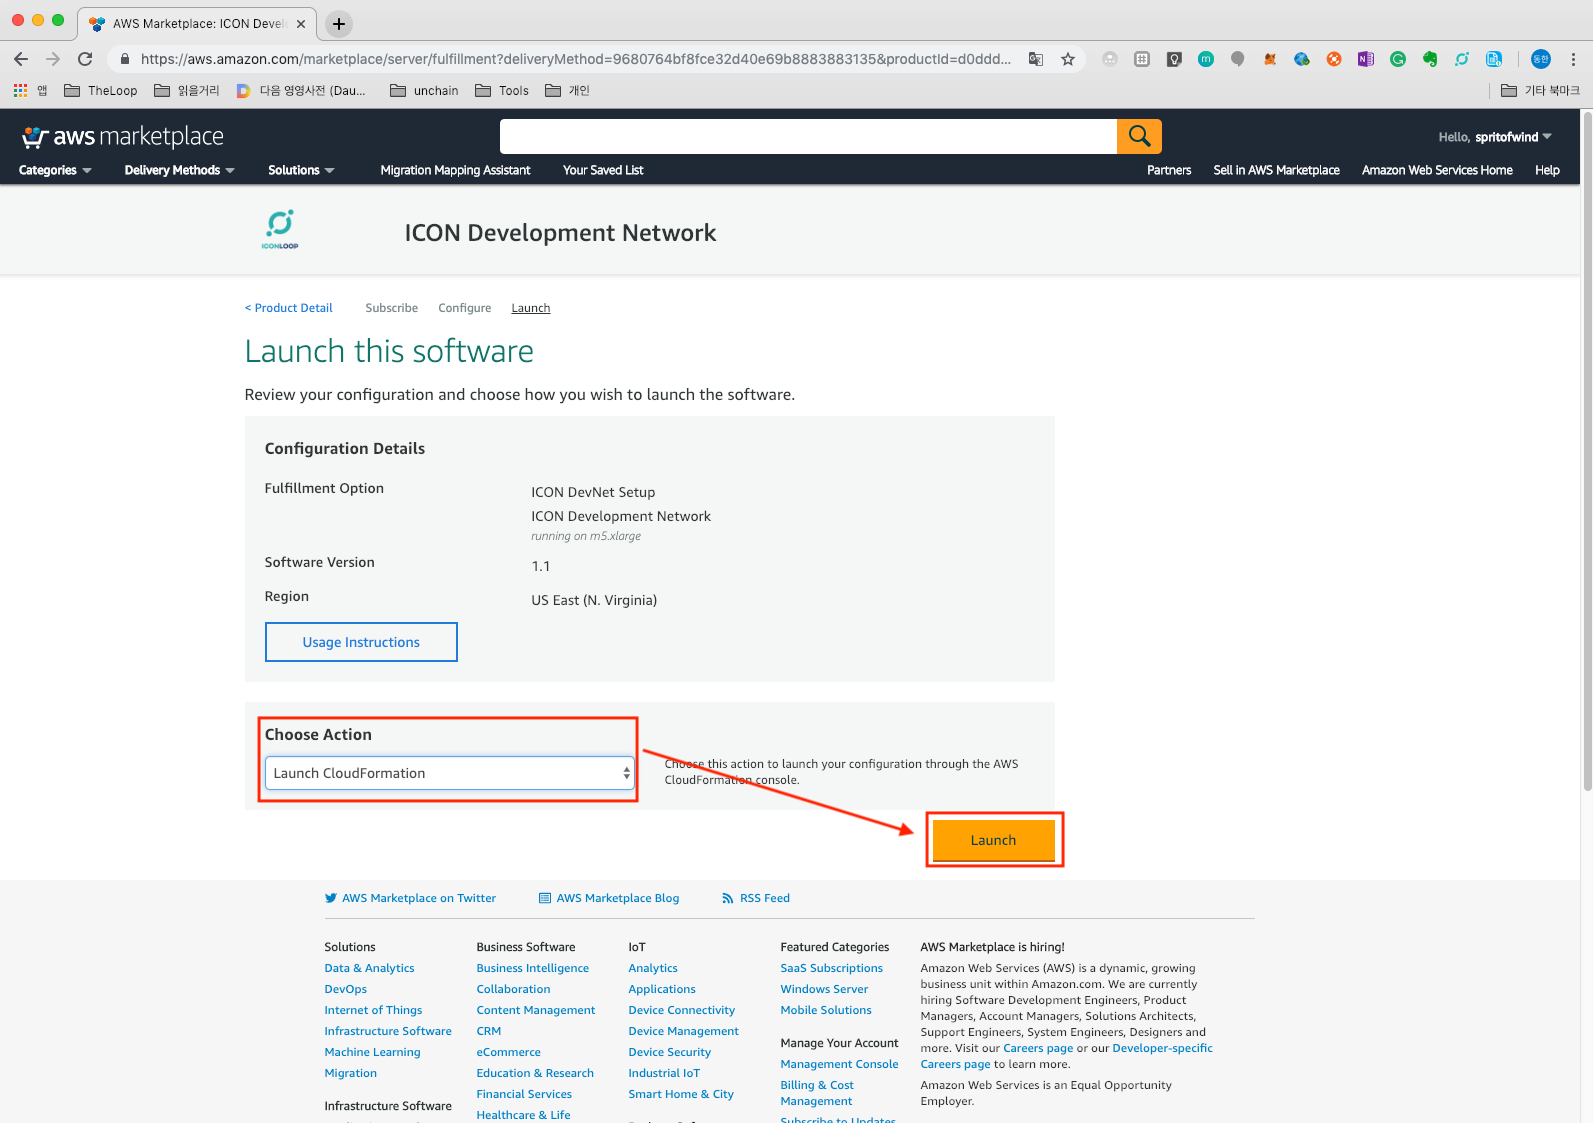Viewport: 1593px width, 1123px height.
Task: Open the Chrome profile avatar
Action: coord(1541,59)
